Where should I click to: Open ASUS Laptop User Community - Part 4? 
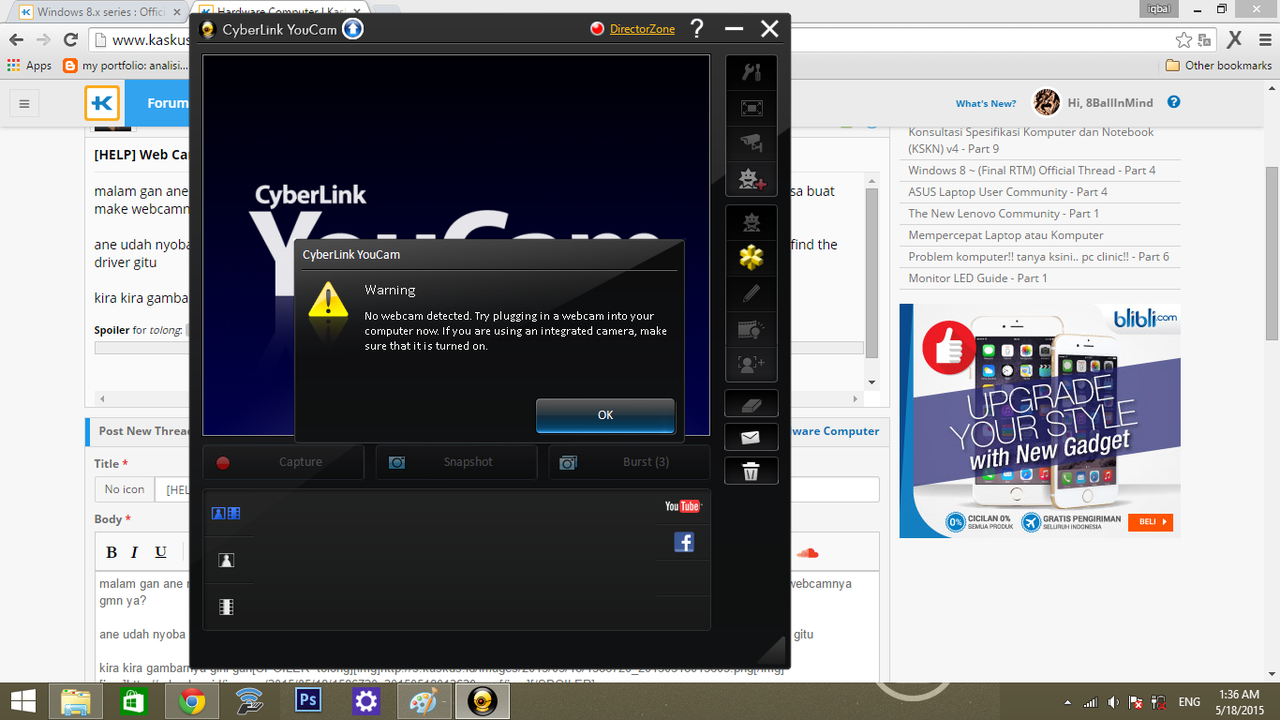click(1008, 192)
